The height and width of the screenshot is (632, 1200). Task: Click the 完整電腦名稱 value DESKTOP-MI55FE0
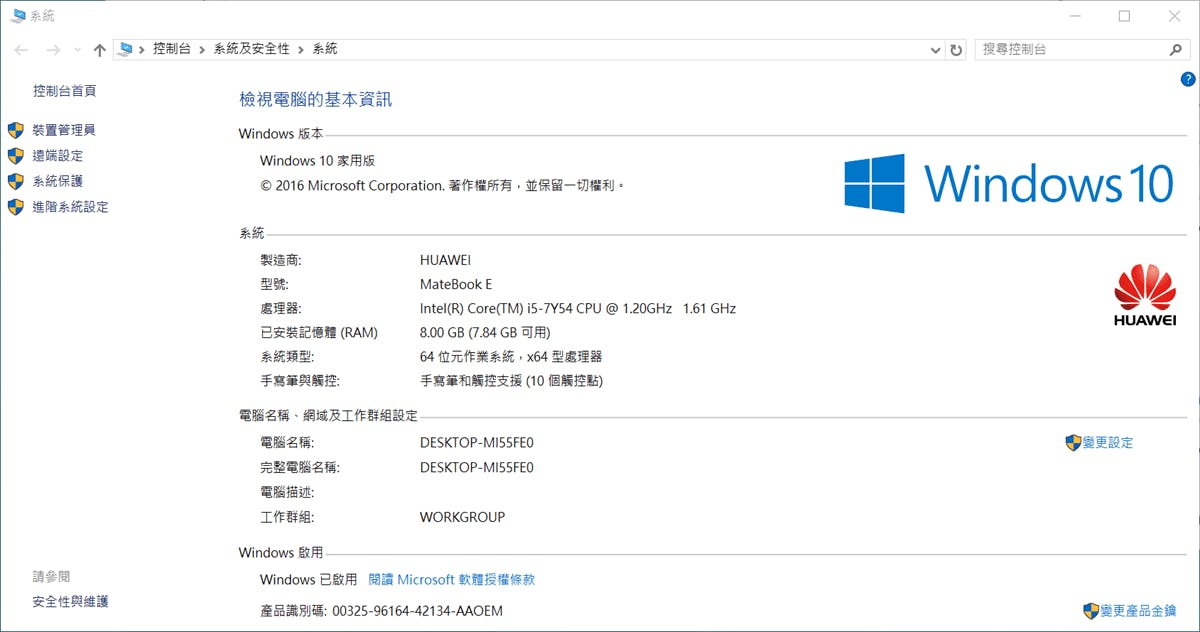pyautogui.click(x=477, y=467)
